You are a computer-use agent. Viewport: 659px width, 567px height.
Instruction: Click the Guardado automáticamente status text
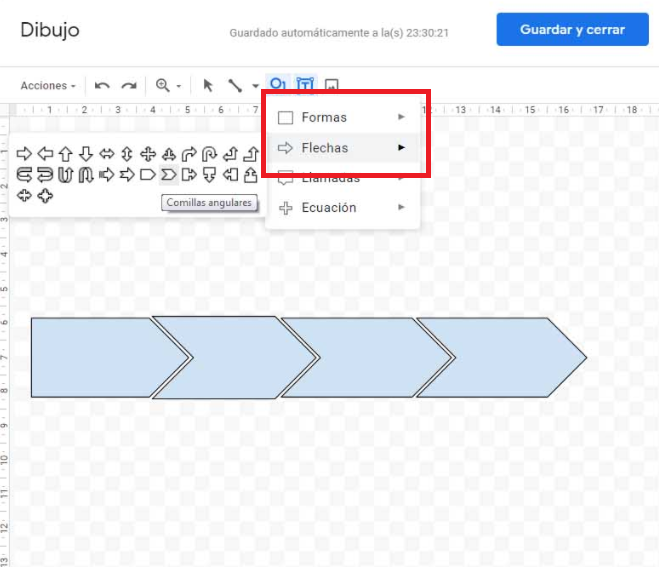coord(339,33)
